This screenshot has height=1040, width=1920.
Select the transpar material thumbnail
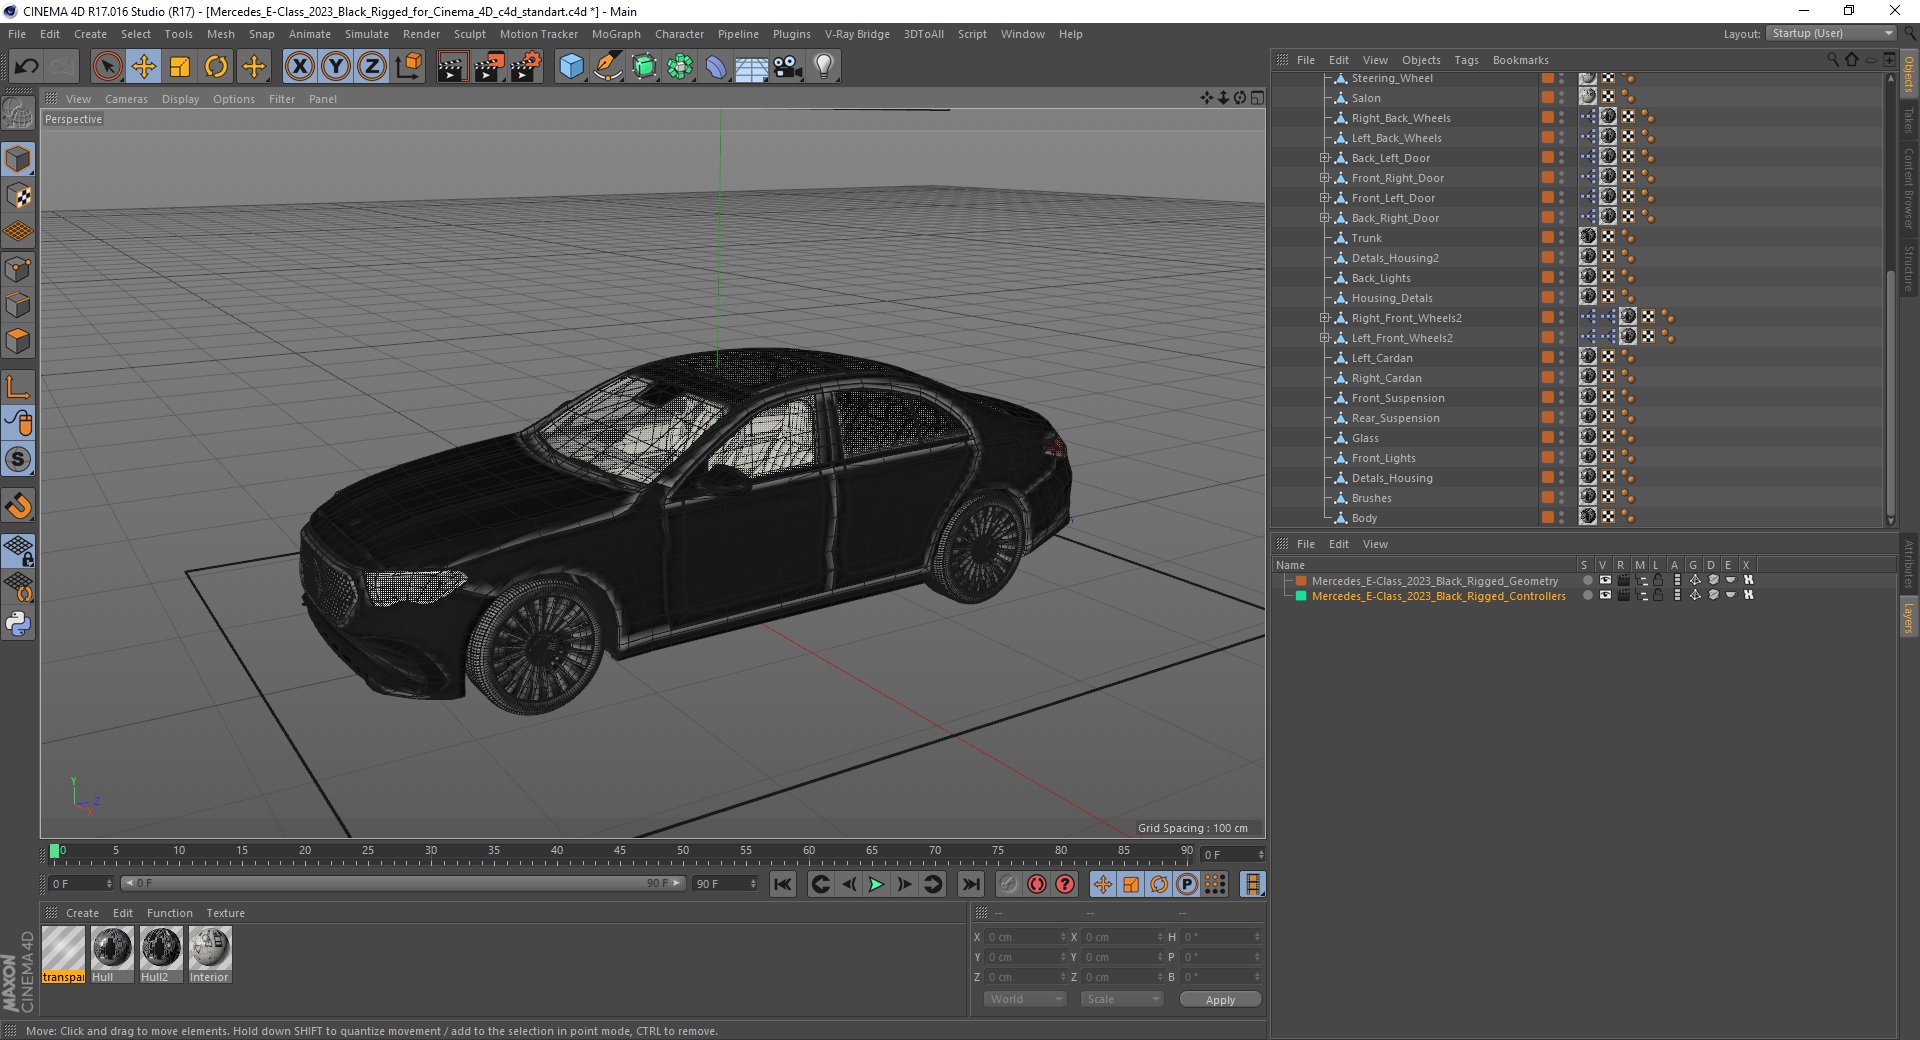(63, 954)
